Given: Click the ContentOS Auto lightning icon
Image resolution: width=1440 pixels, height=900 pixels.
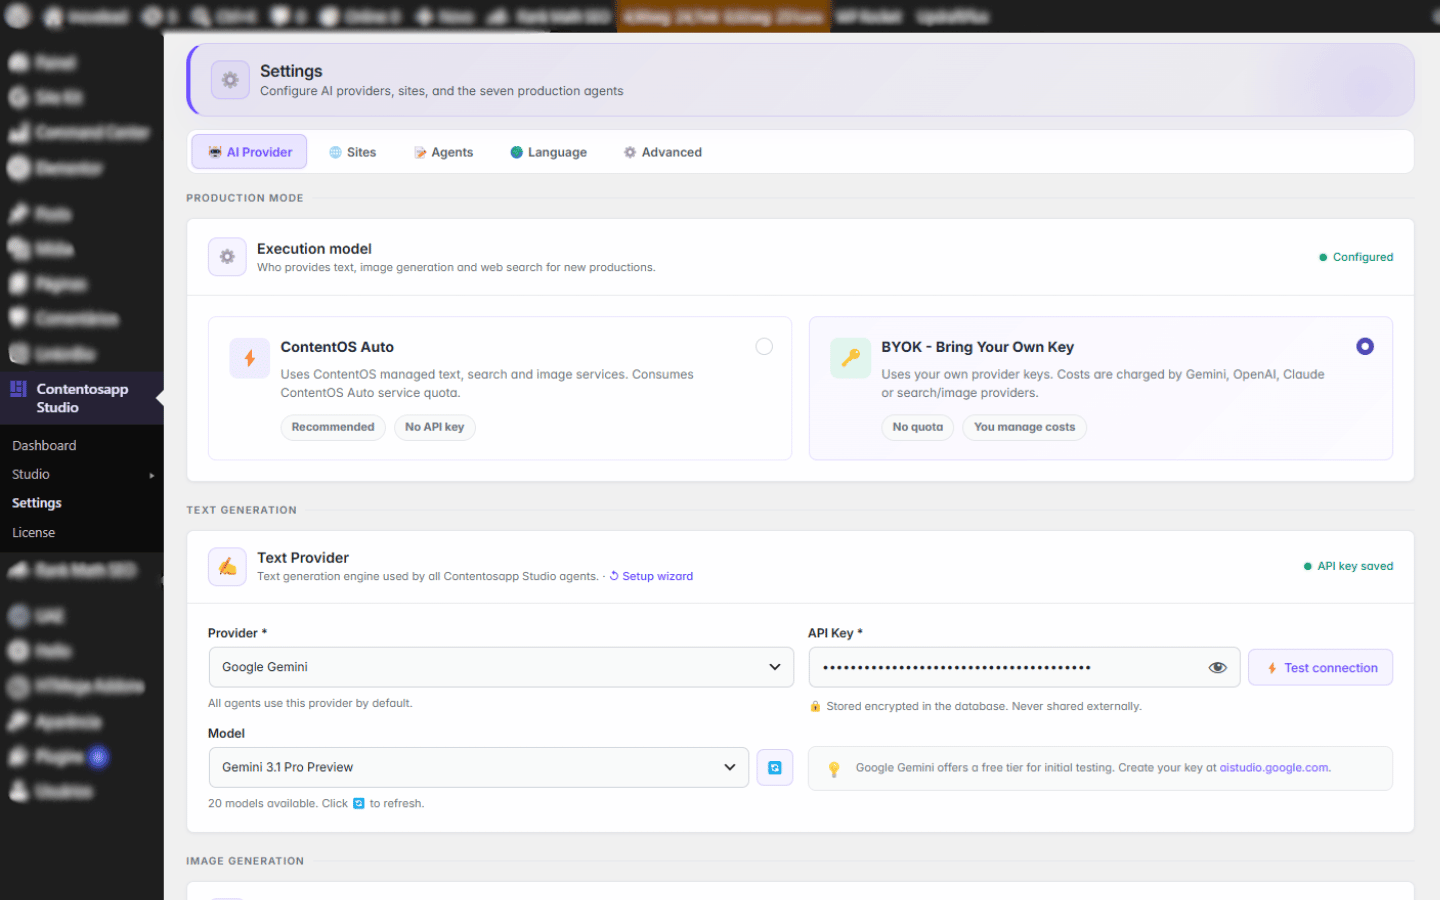Looking at the screenshot, I should click(x=249, y=357).
